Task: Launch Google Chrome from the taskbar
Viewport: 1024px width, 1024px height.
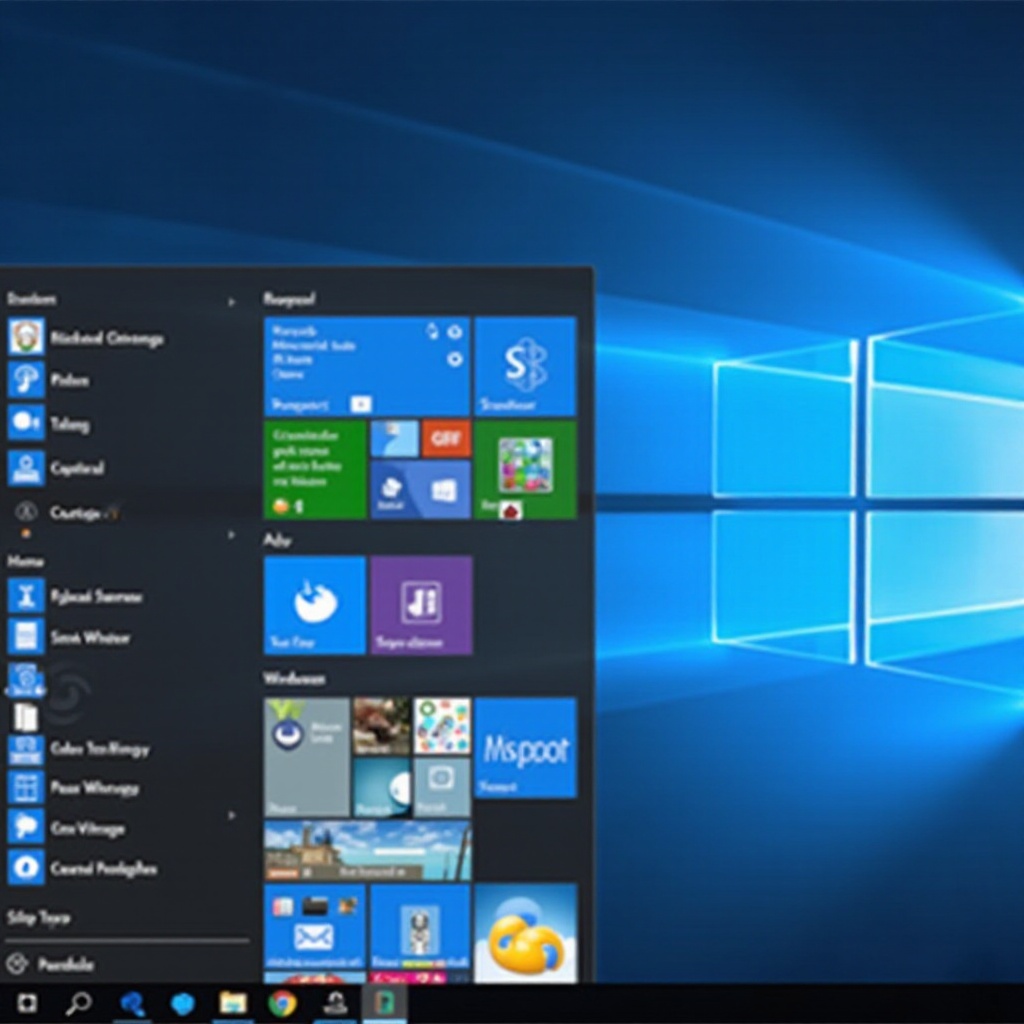Action: click(x=283, y=1003)
